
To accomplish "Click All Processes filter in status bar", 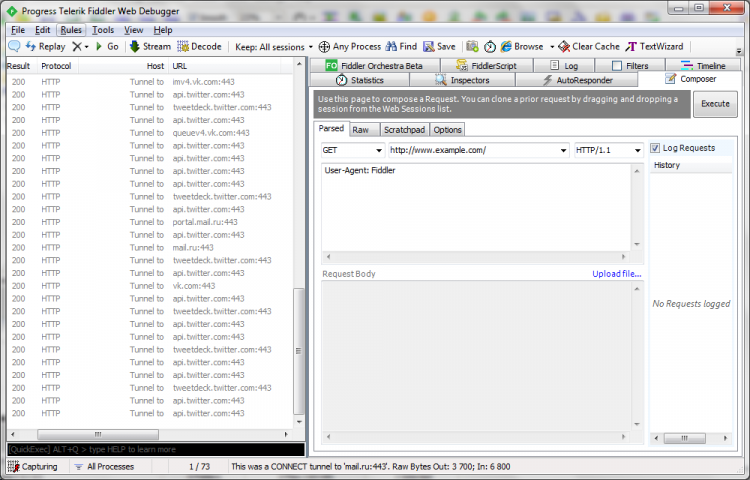I will [104, 467].
